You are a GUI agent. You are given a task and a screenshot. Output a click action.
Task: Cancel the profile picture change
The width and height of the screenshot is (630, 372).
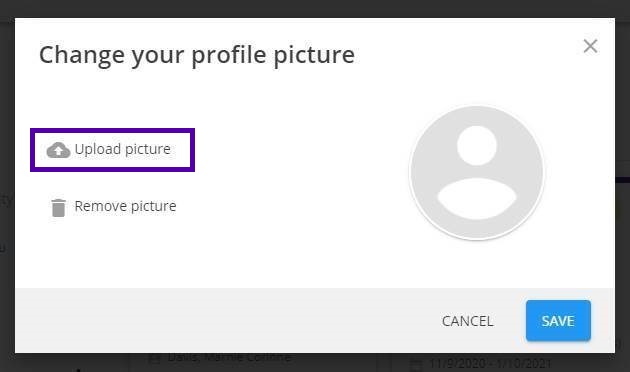tap(467, 321)
